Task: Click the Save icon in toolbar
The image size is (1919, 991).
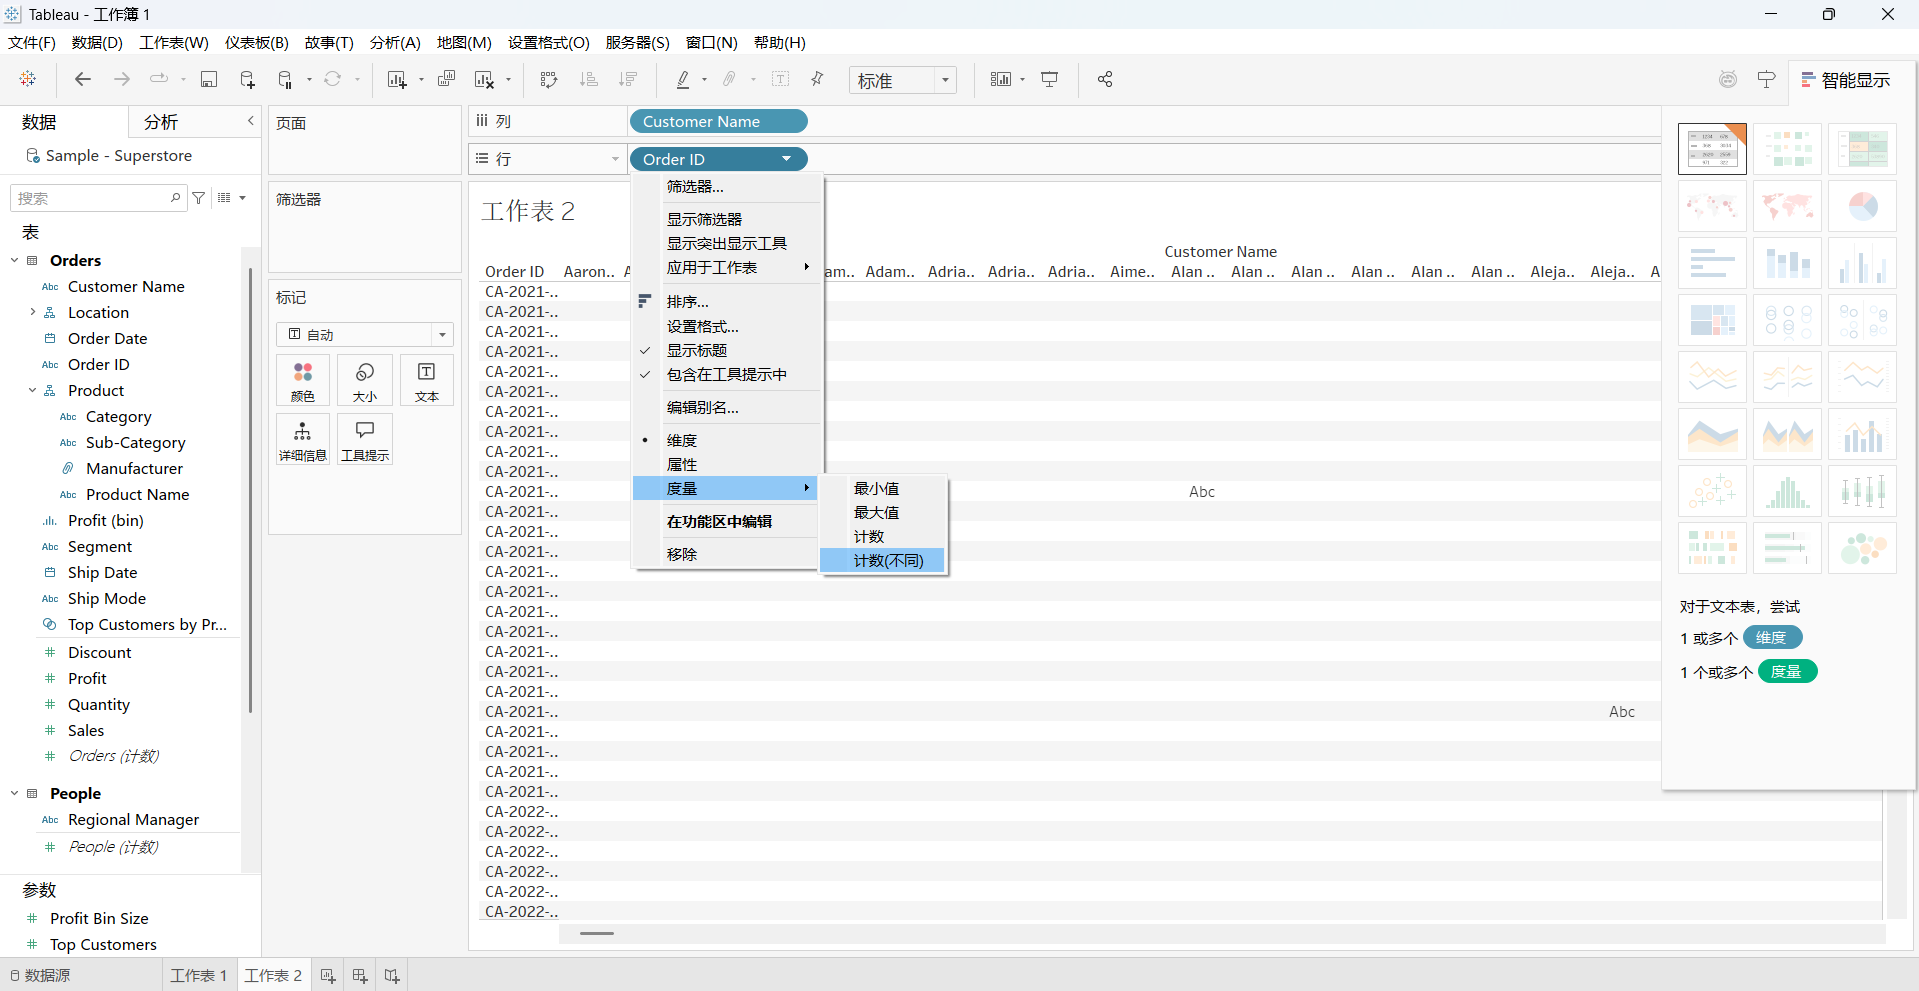Action: (x=209, y=79)
